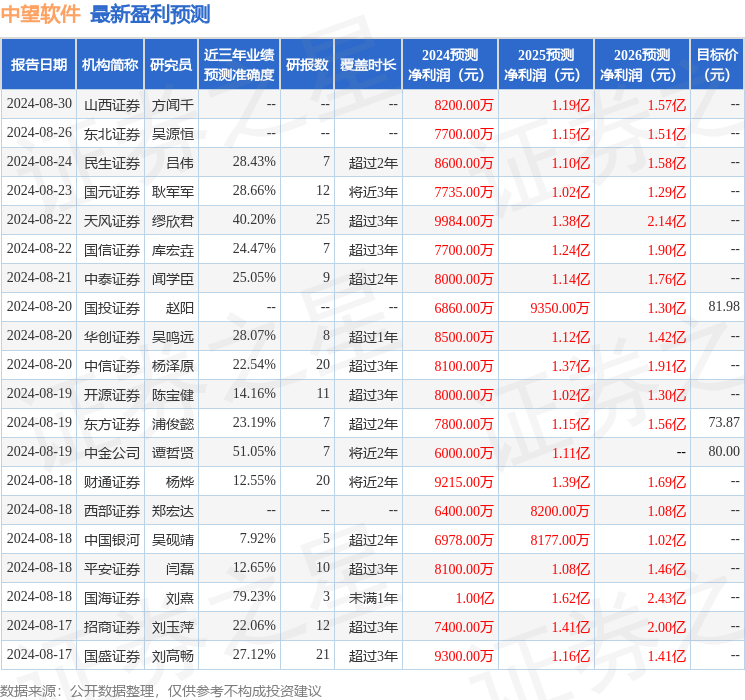Click the 8200.00万 forecast for 西部证券

pos(560,511)
